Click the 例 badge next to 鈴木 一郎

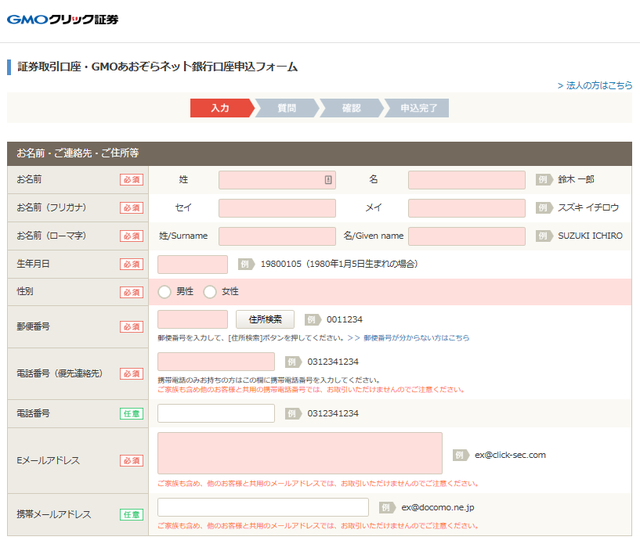(x=544, y=180)
